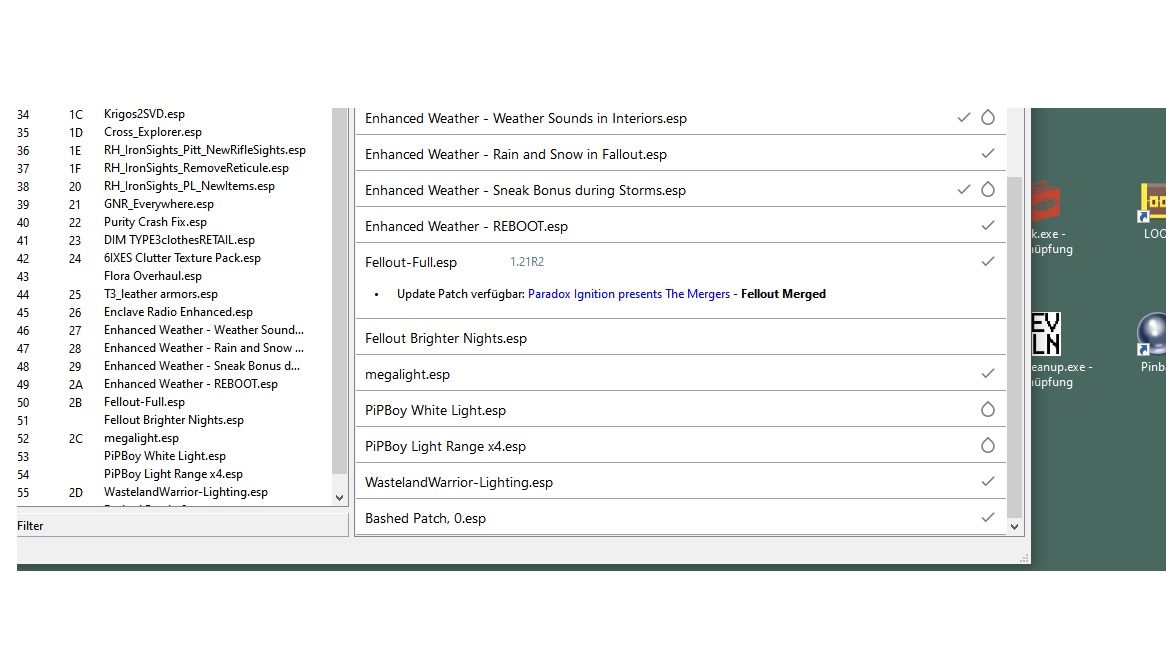This screenshot has height=648, width=1166.
Task: Click the droplet icon on PiPBoy White Light.esp card
Action: [988, 410]
